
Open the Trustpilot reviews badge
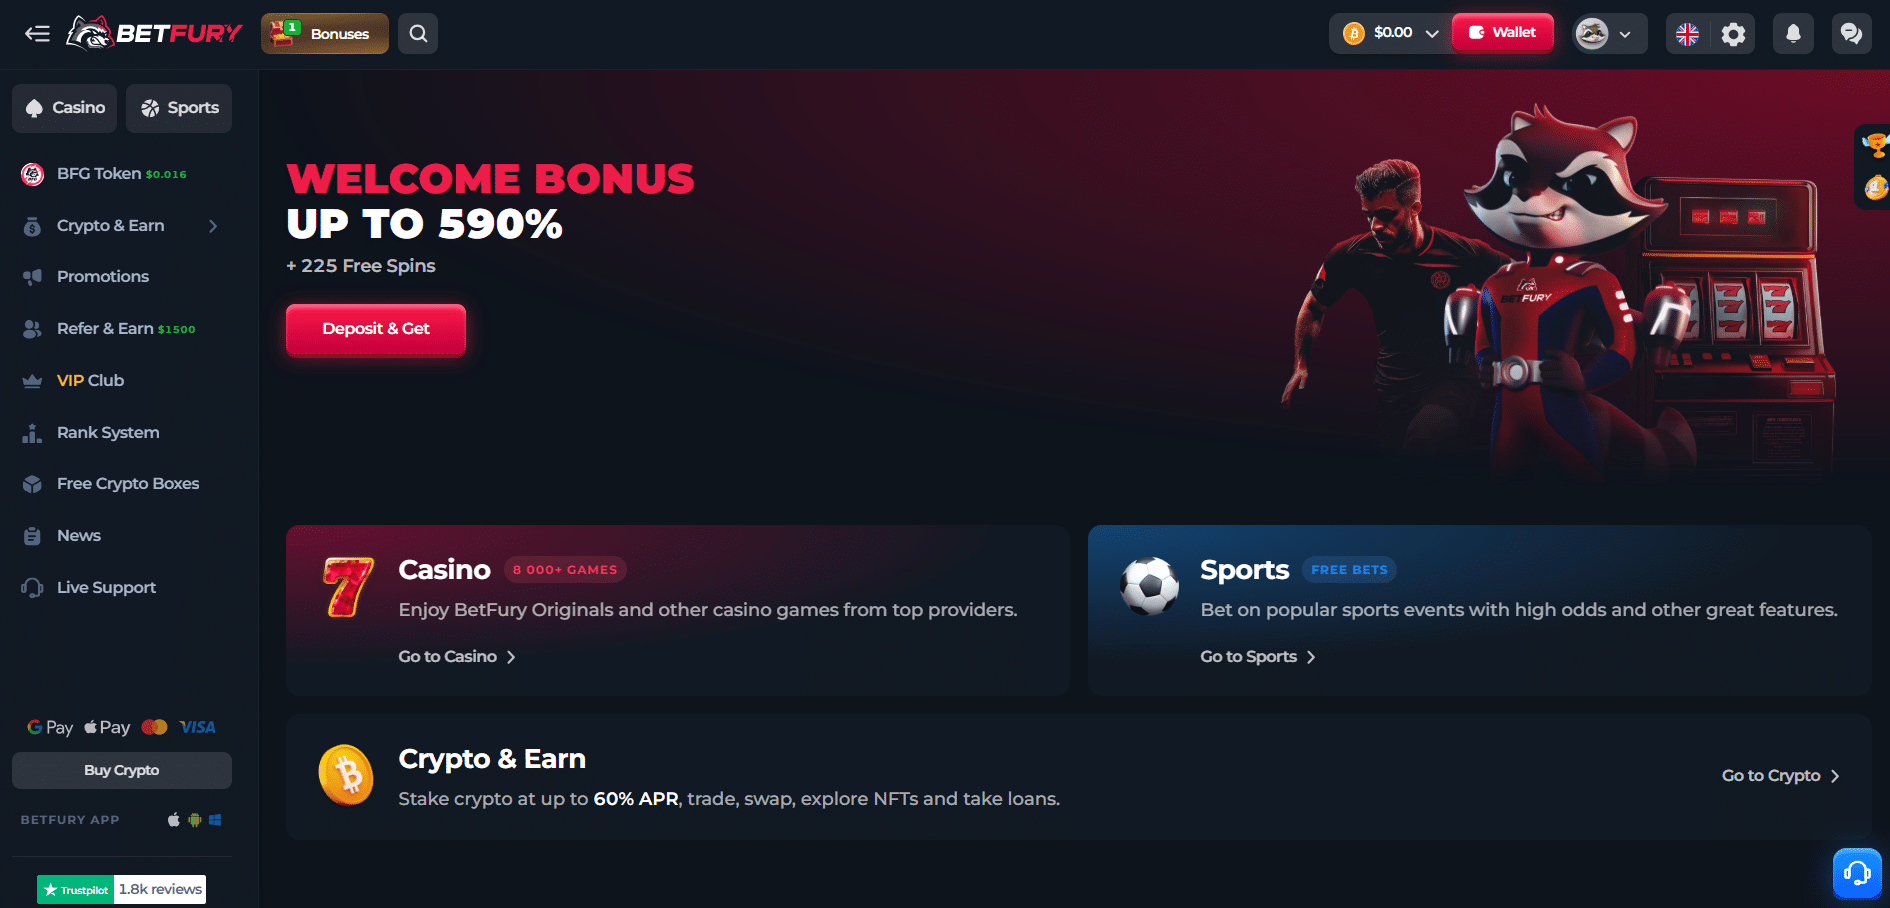(x=121, y=889)
